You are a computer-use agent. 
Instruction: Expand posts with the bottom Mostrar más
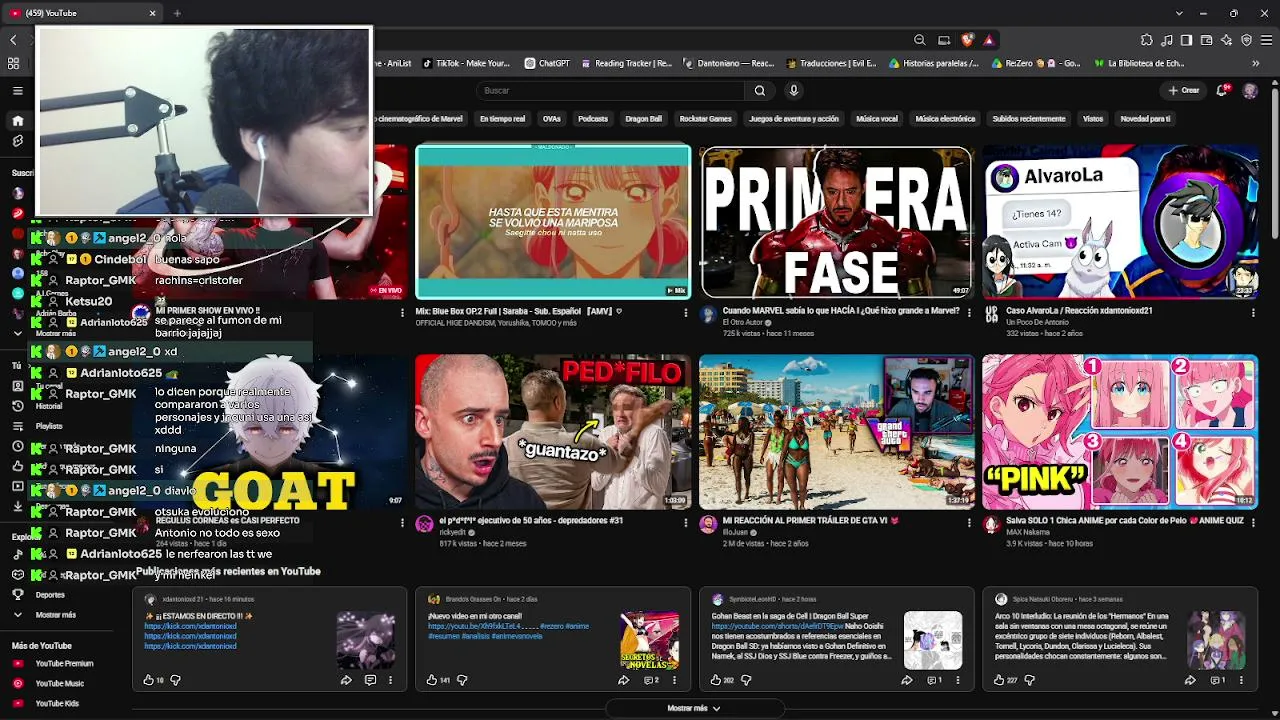pos(694,708)
